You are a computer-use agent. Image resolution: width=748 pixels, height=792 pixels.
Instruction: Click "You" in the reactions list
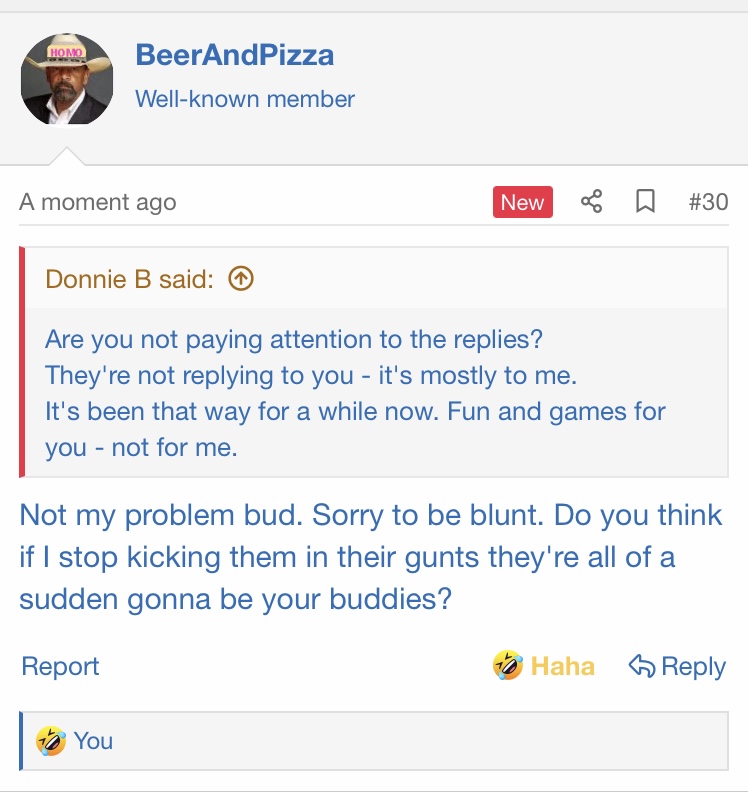click(93, 741)
